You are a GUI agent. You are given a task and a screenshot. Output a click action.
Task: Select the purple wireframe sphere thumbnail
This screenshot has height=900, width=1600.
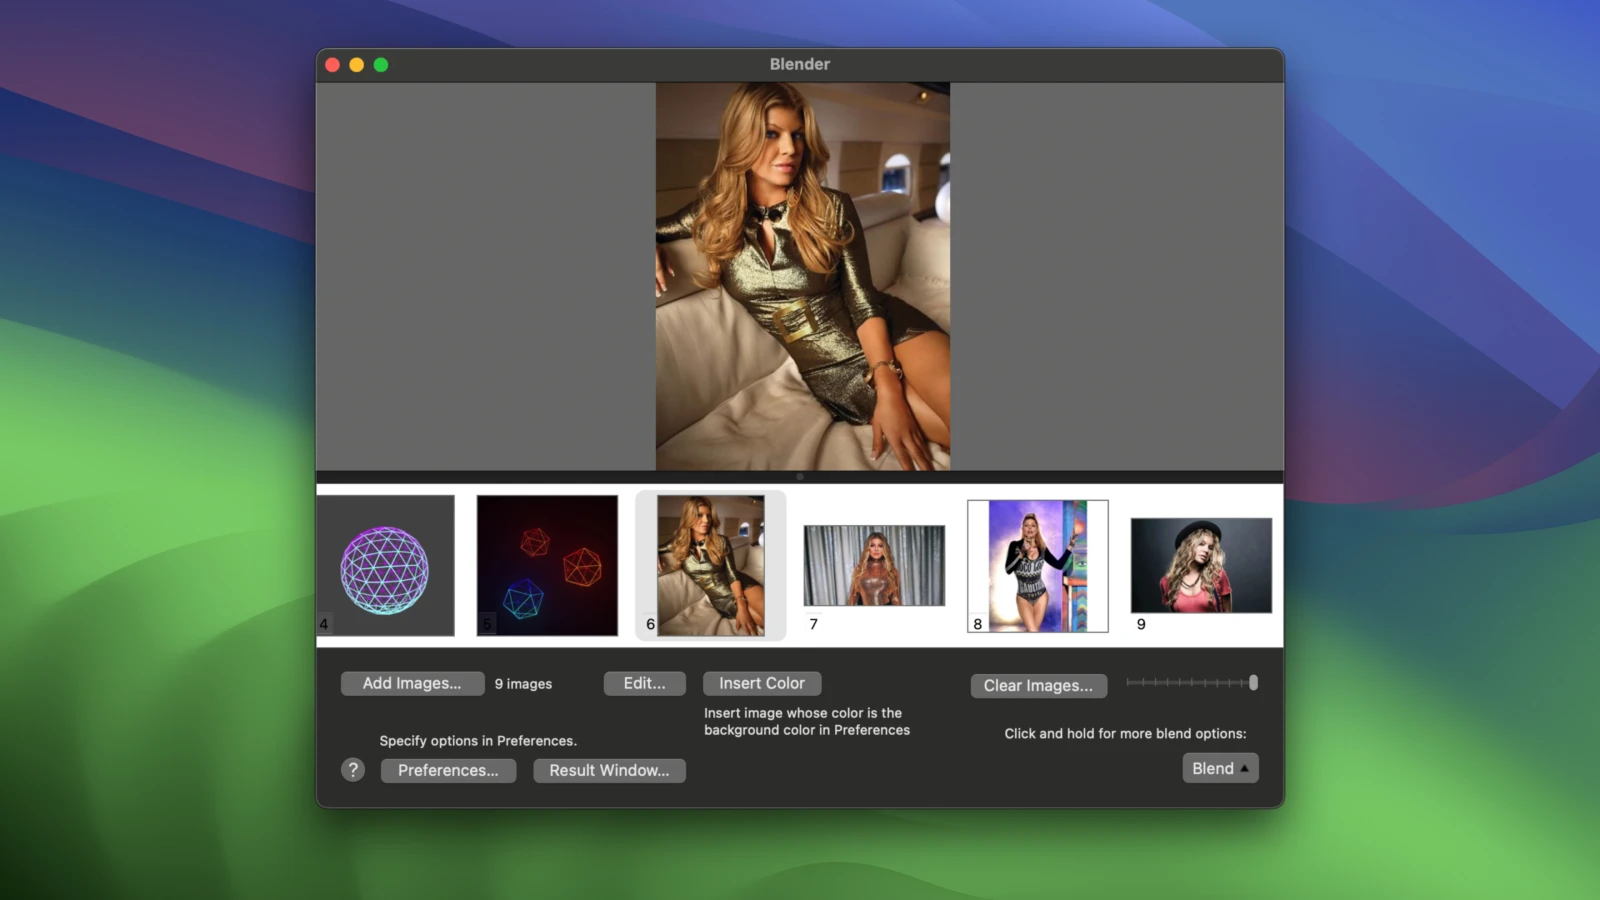(386, 566)
